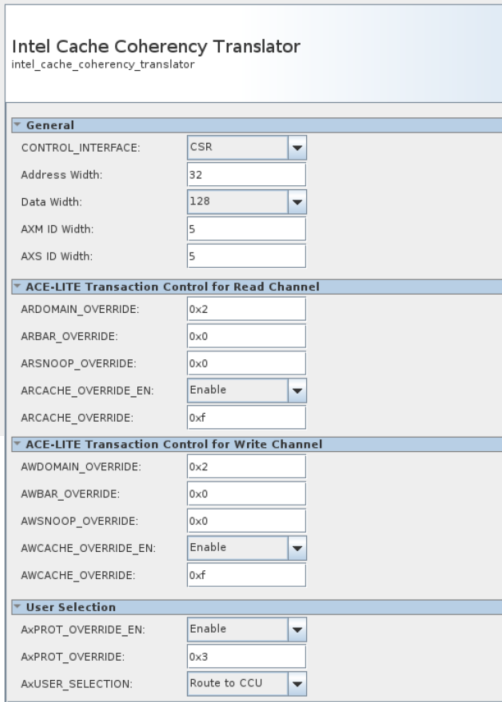Open AxUSER_SELECTION Route to CCU dropdown
The width and height of the screenshot is (502, 702).
(x=247, y=684)
